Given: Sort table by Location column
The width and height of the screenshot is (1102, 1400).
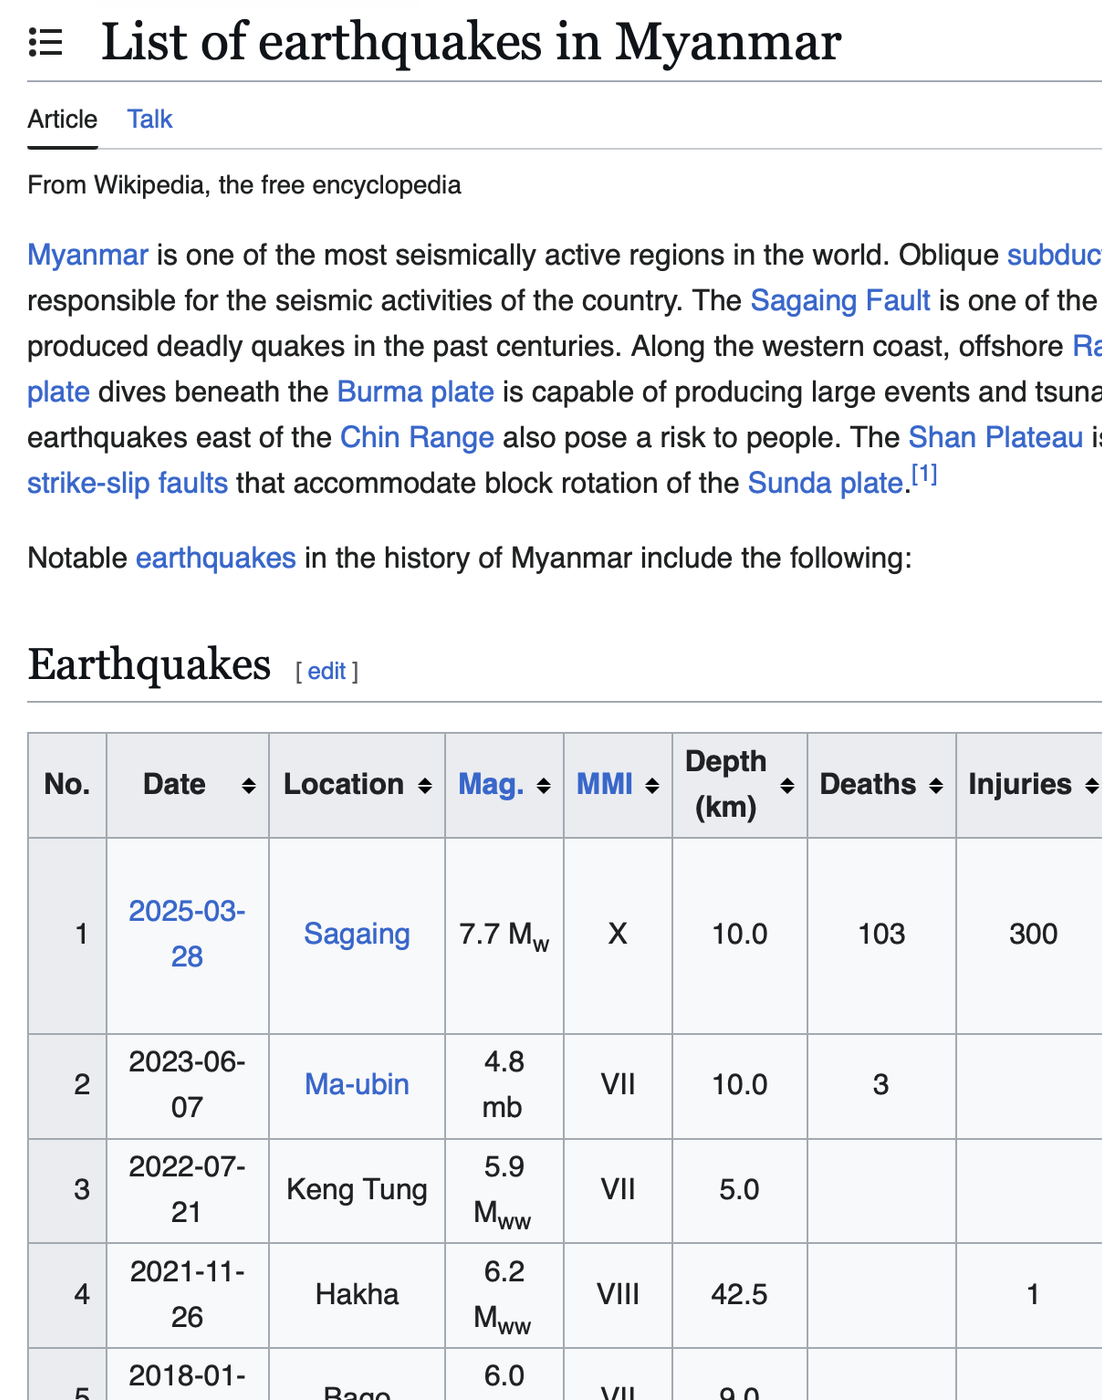Looking at the screenshot, I should 424,786.
